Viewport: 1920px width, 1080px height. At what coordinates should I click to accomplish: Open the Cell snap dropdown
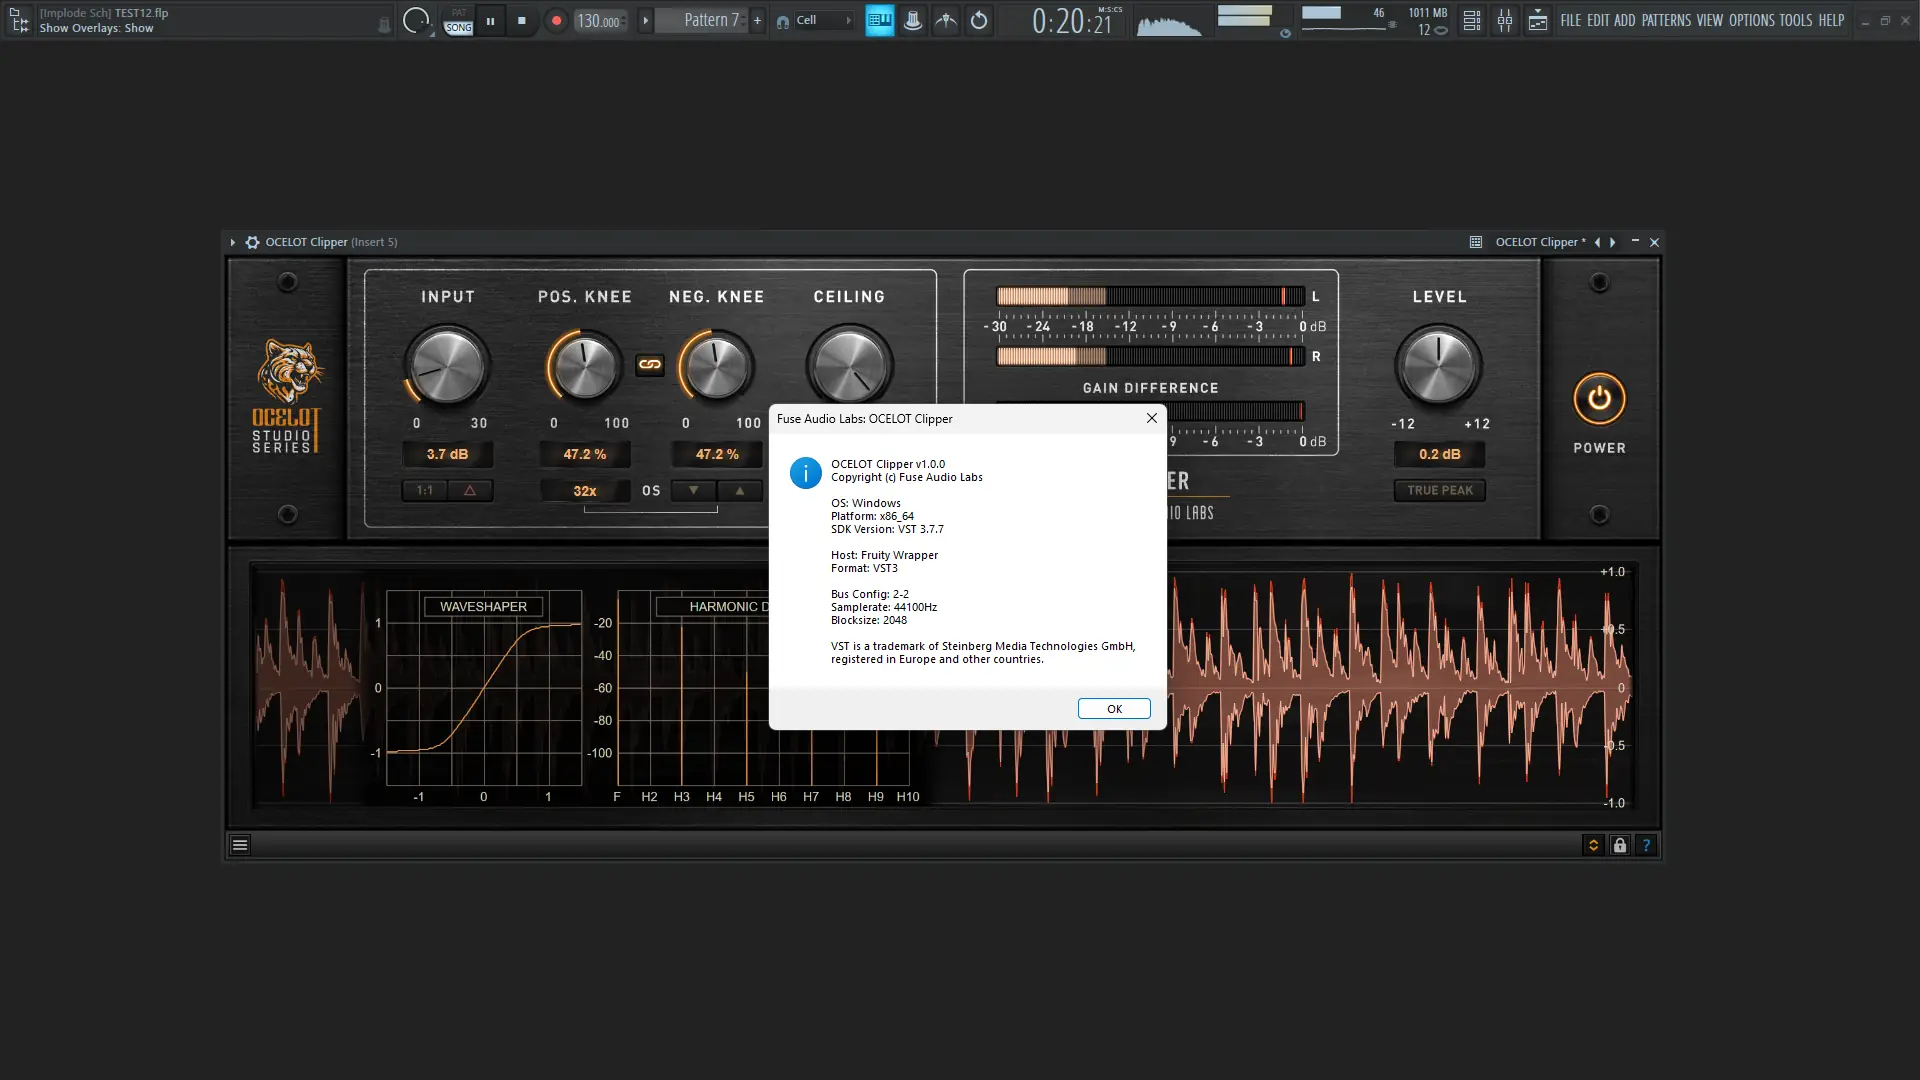tap(817, 20)
